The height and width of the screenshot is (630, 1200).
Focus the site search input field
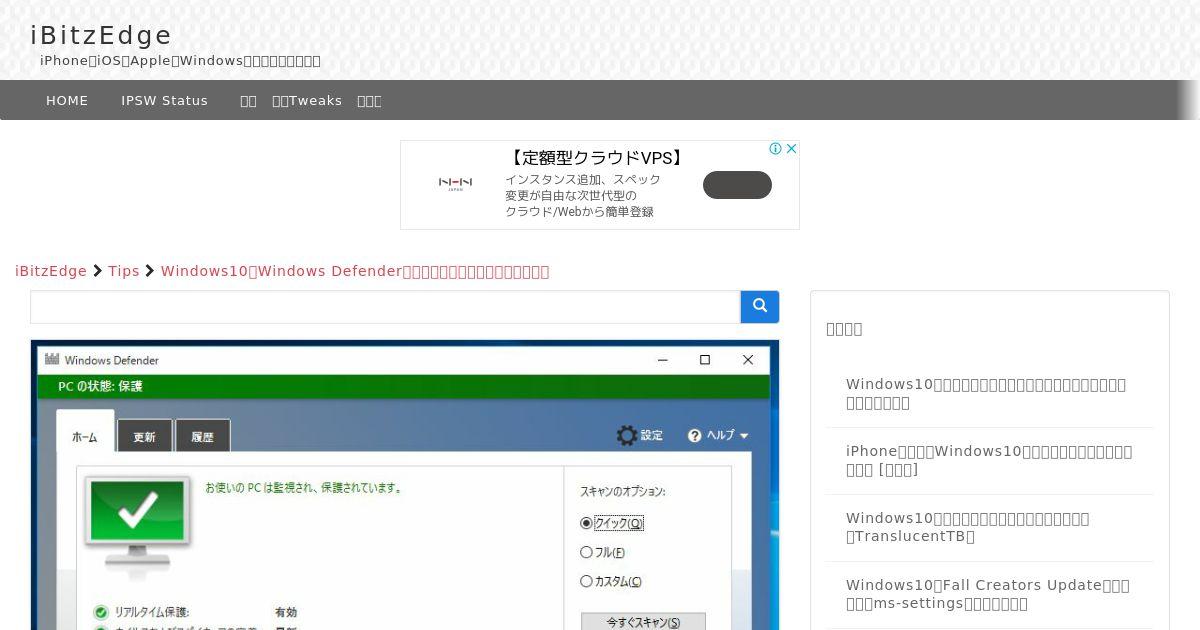pyautogui.click(x=385, y=307)
